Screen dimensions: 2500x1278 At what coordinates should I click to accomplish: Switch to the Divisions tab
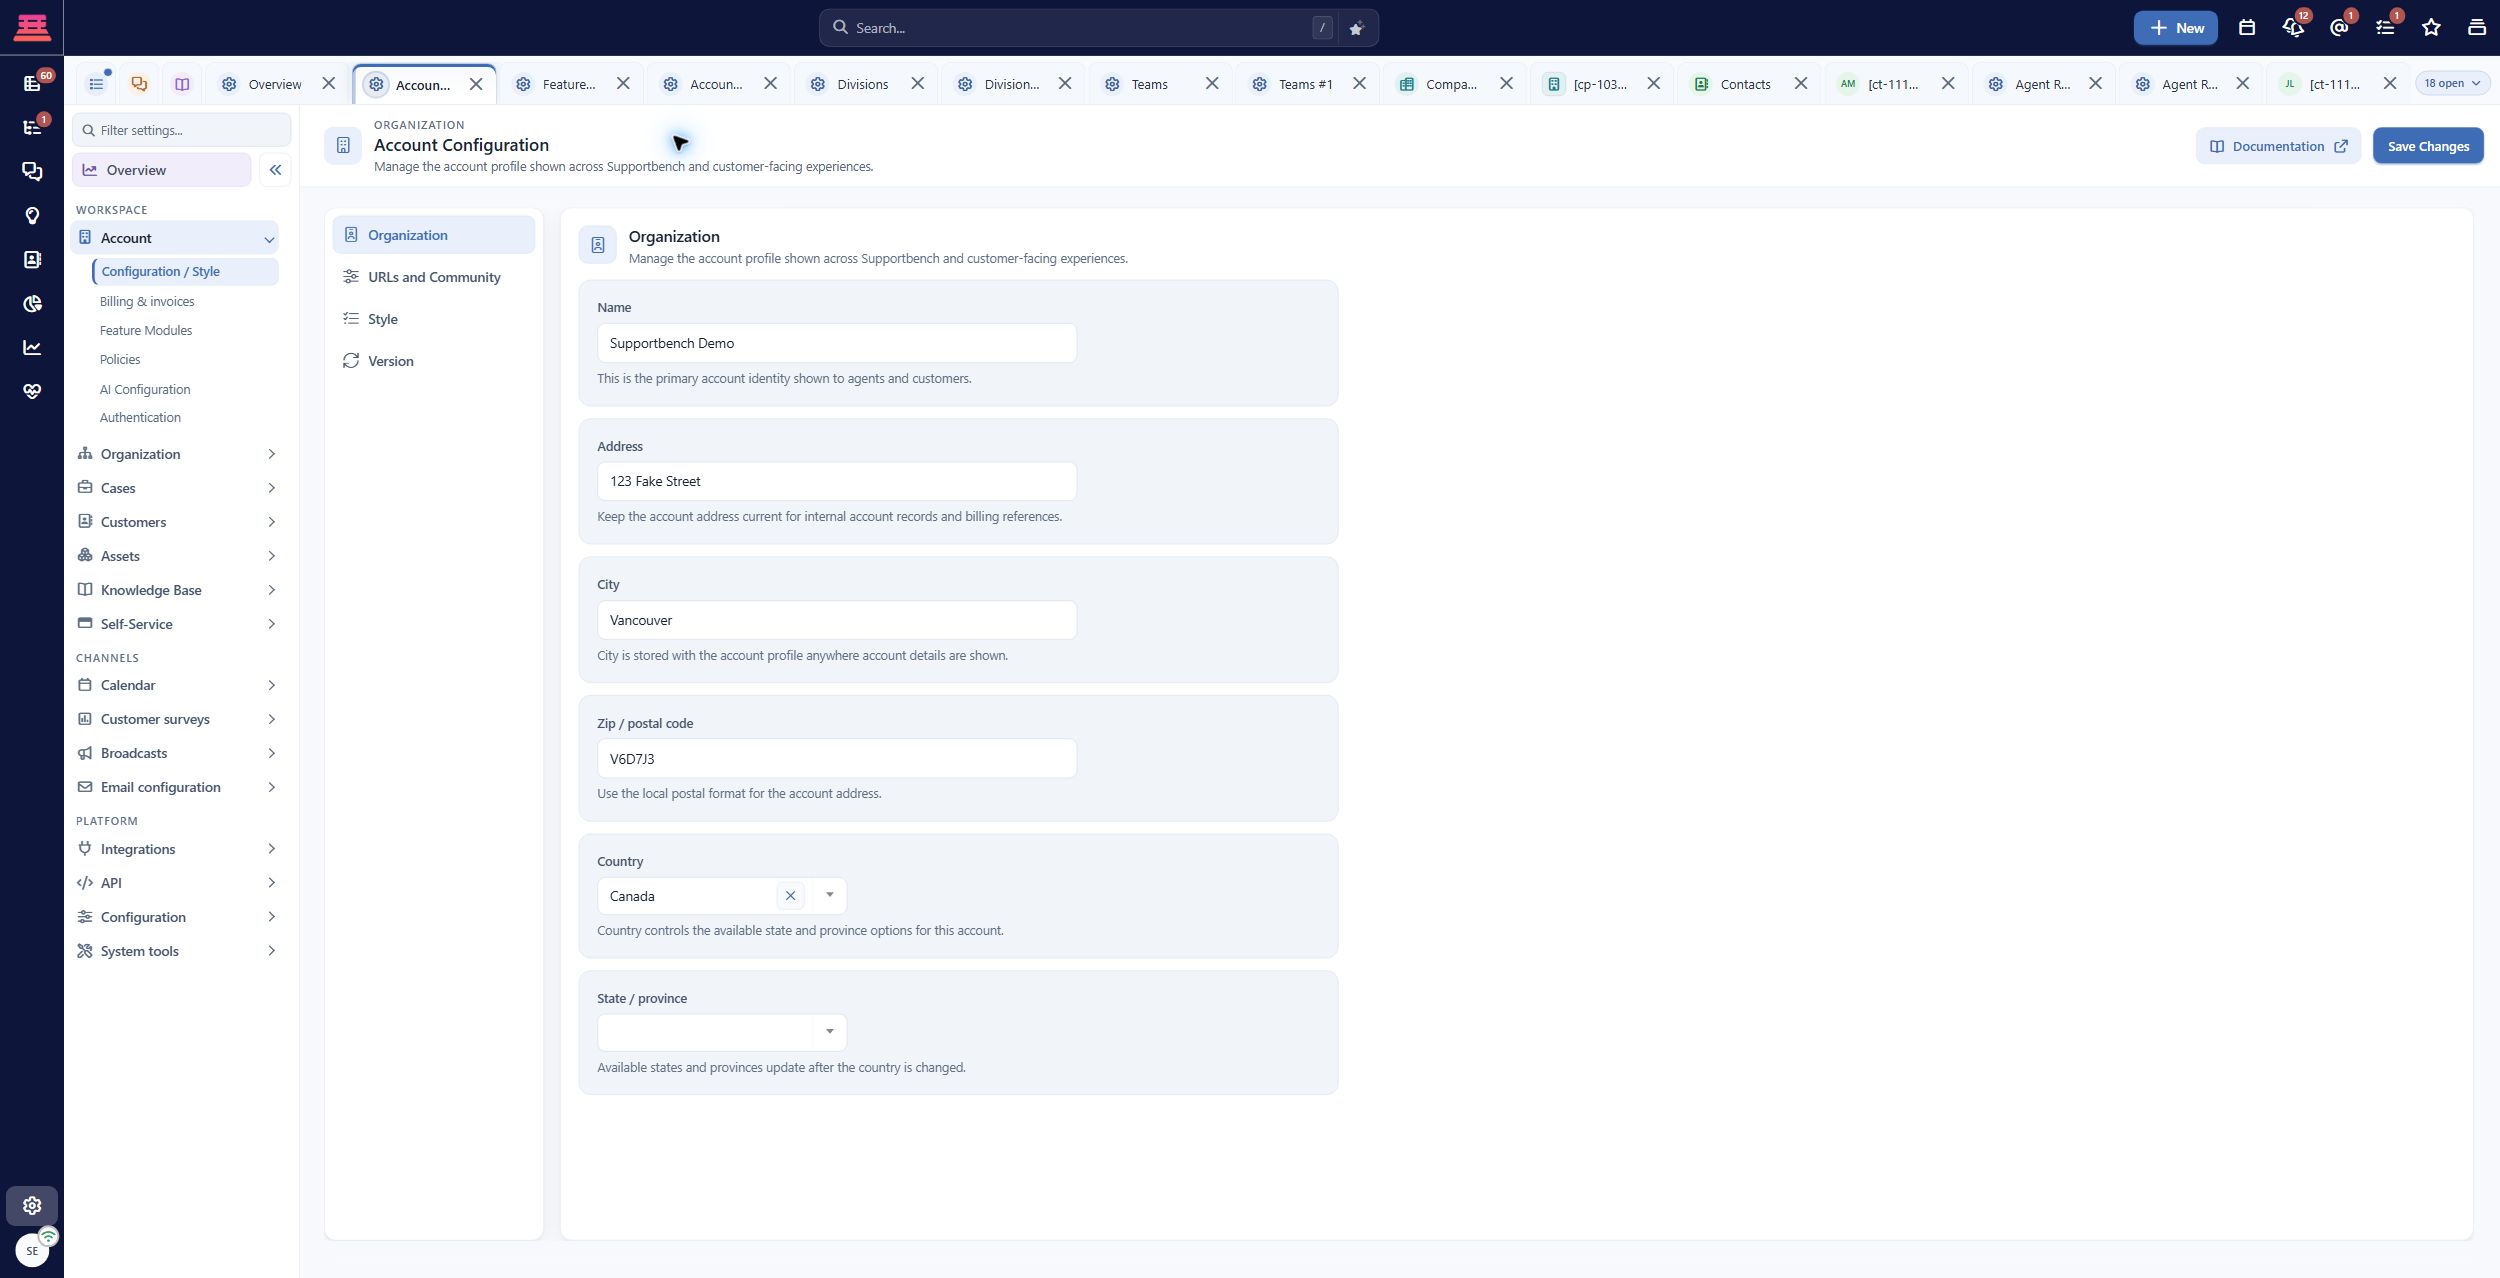coord(863,84)
